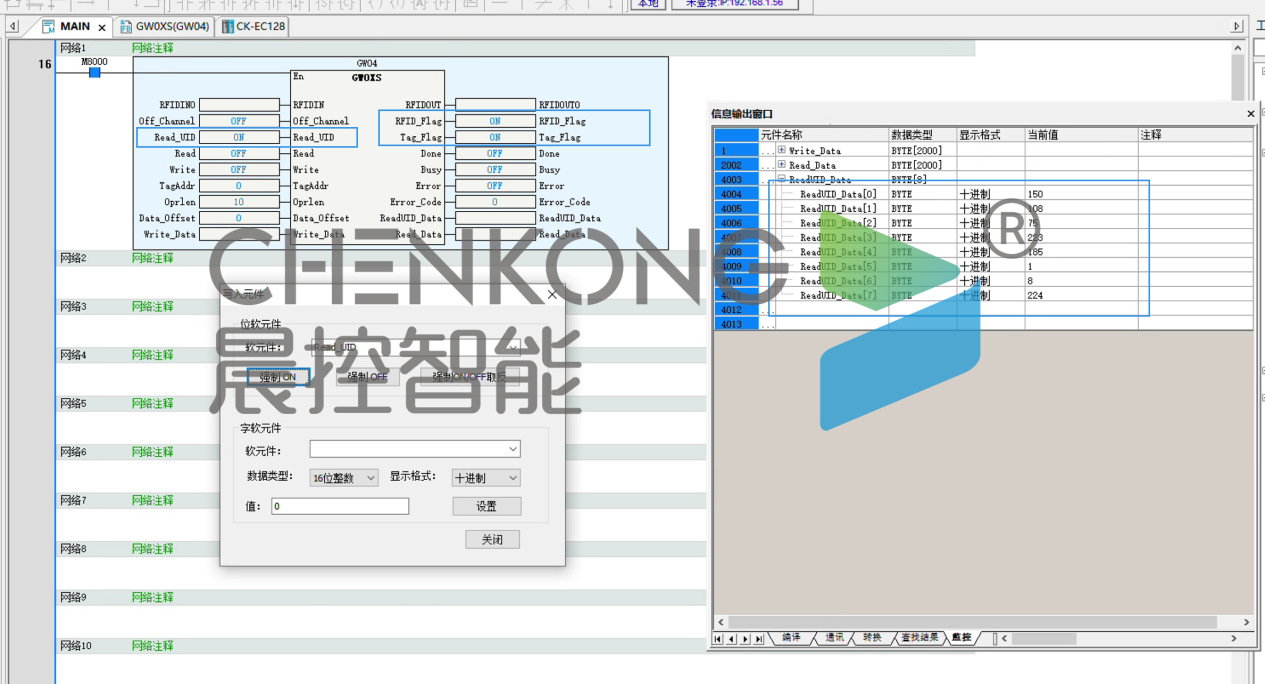Select the ReadUID_Data[0] row name
Image resolution: width=1265 pixels, height=684 pixels.
point(838,194)
